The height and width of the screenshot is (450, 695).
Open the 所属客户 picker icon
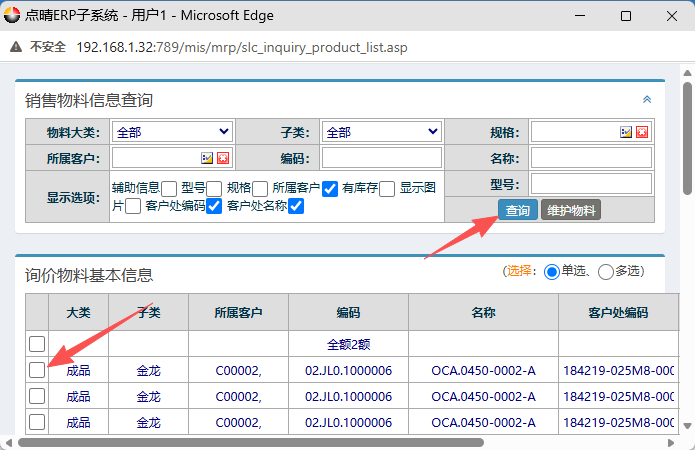click(207, 158)
